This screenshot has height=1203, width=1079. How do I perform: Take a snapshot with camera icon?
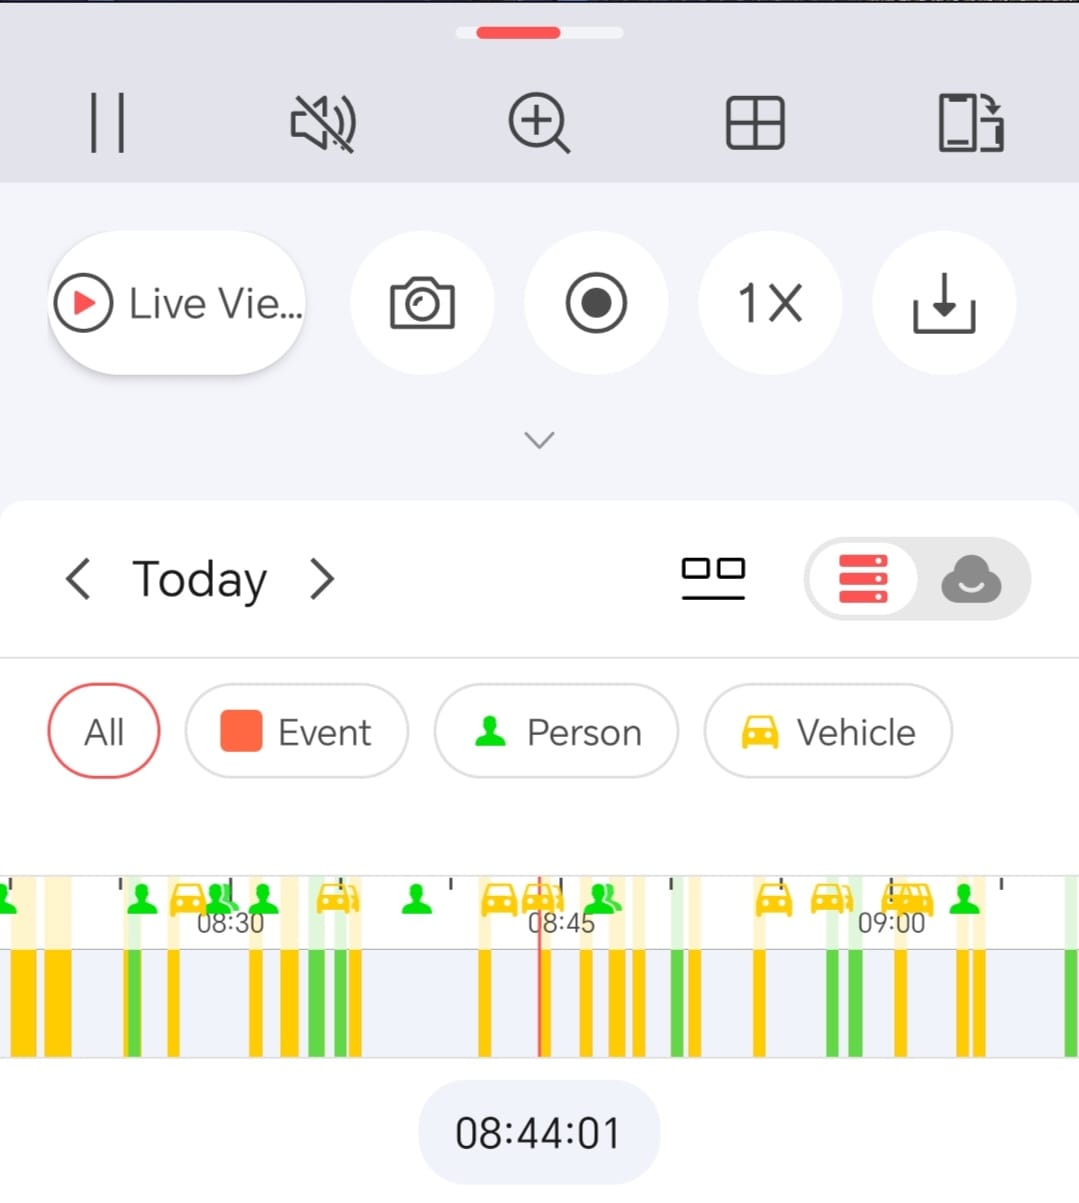pyautogui.click(x=422, y=303)
